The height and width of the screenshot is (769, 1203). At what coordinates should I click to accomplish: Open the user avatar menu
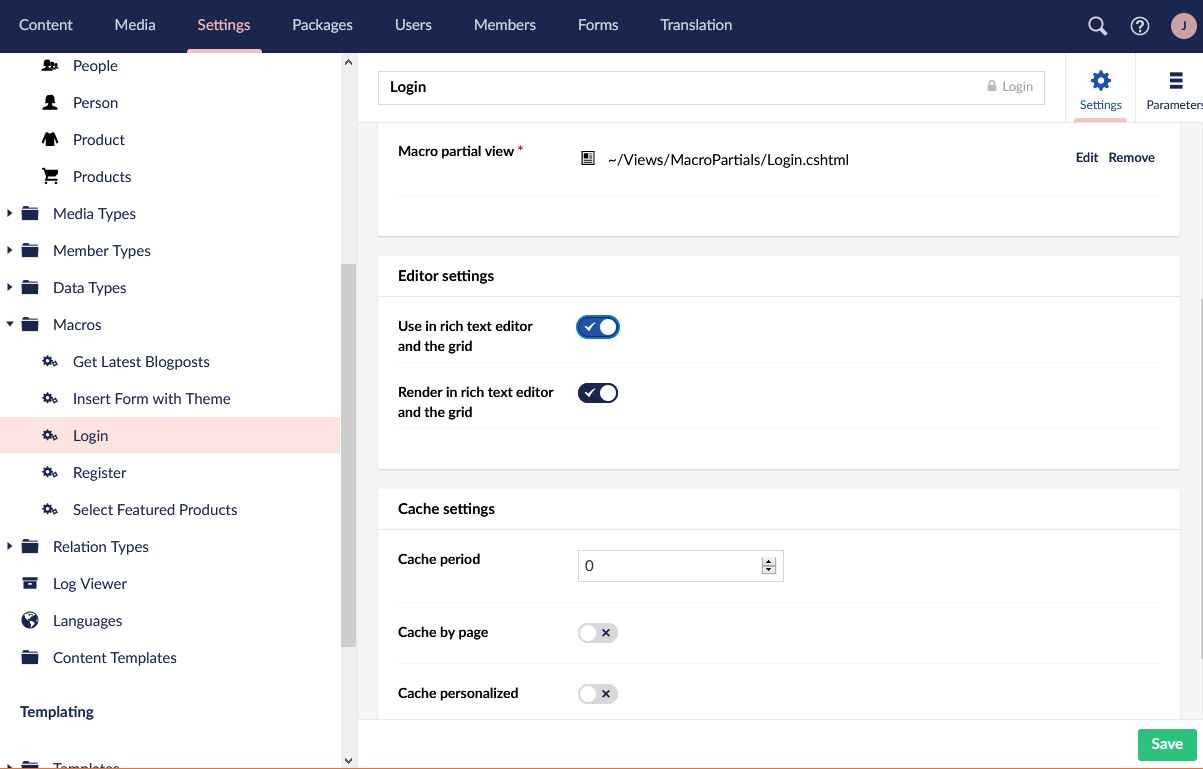[x=1183, y=26]
